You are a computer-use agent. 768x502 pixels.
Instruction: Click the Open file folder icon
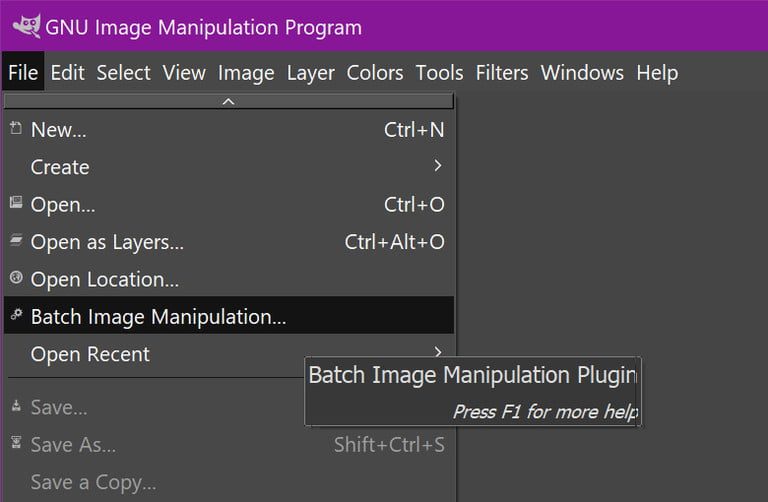click(15, 204)
